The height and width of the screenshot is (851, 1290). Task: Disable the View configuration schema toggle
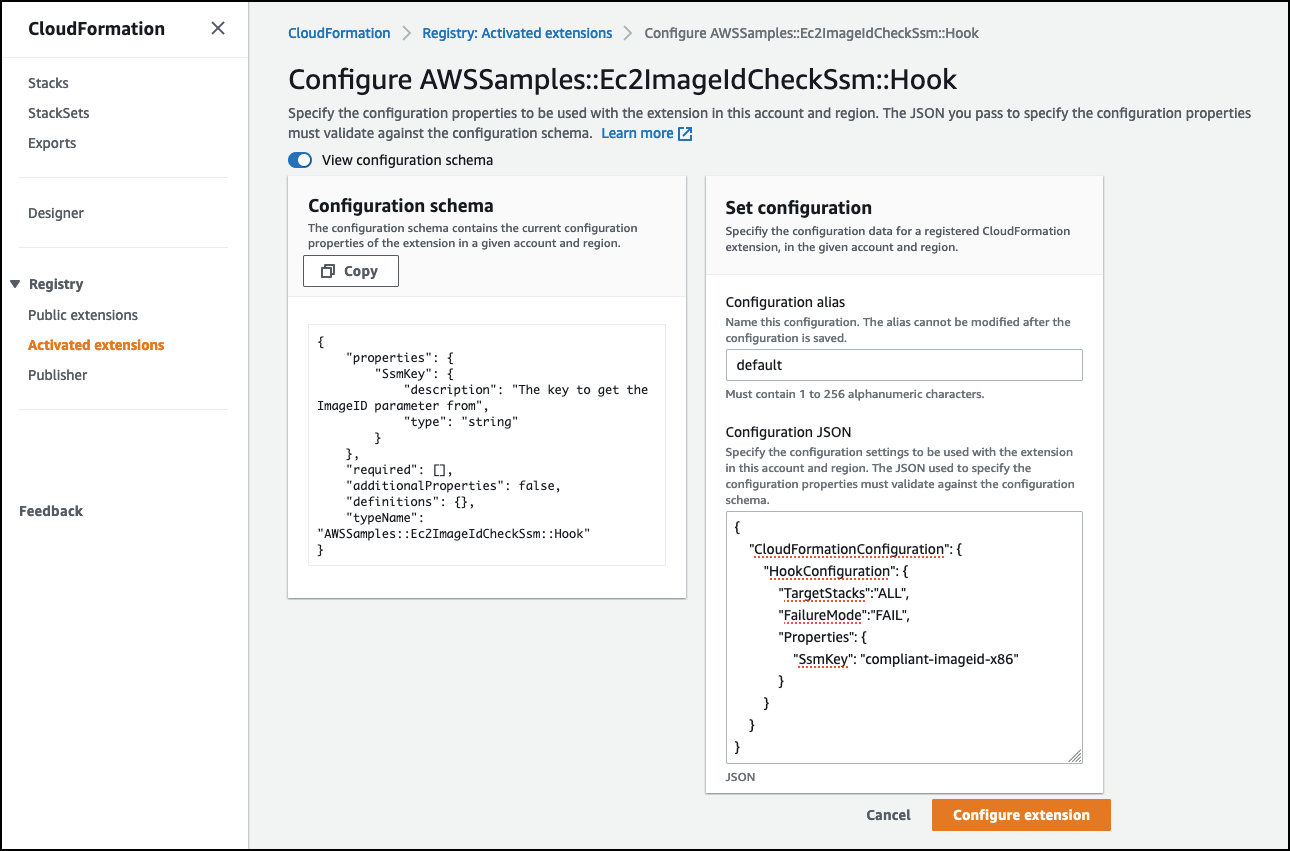pos(299,159)
